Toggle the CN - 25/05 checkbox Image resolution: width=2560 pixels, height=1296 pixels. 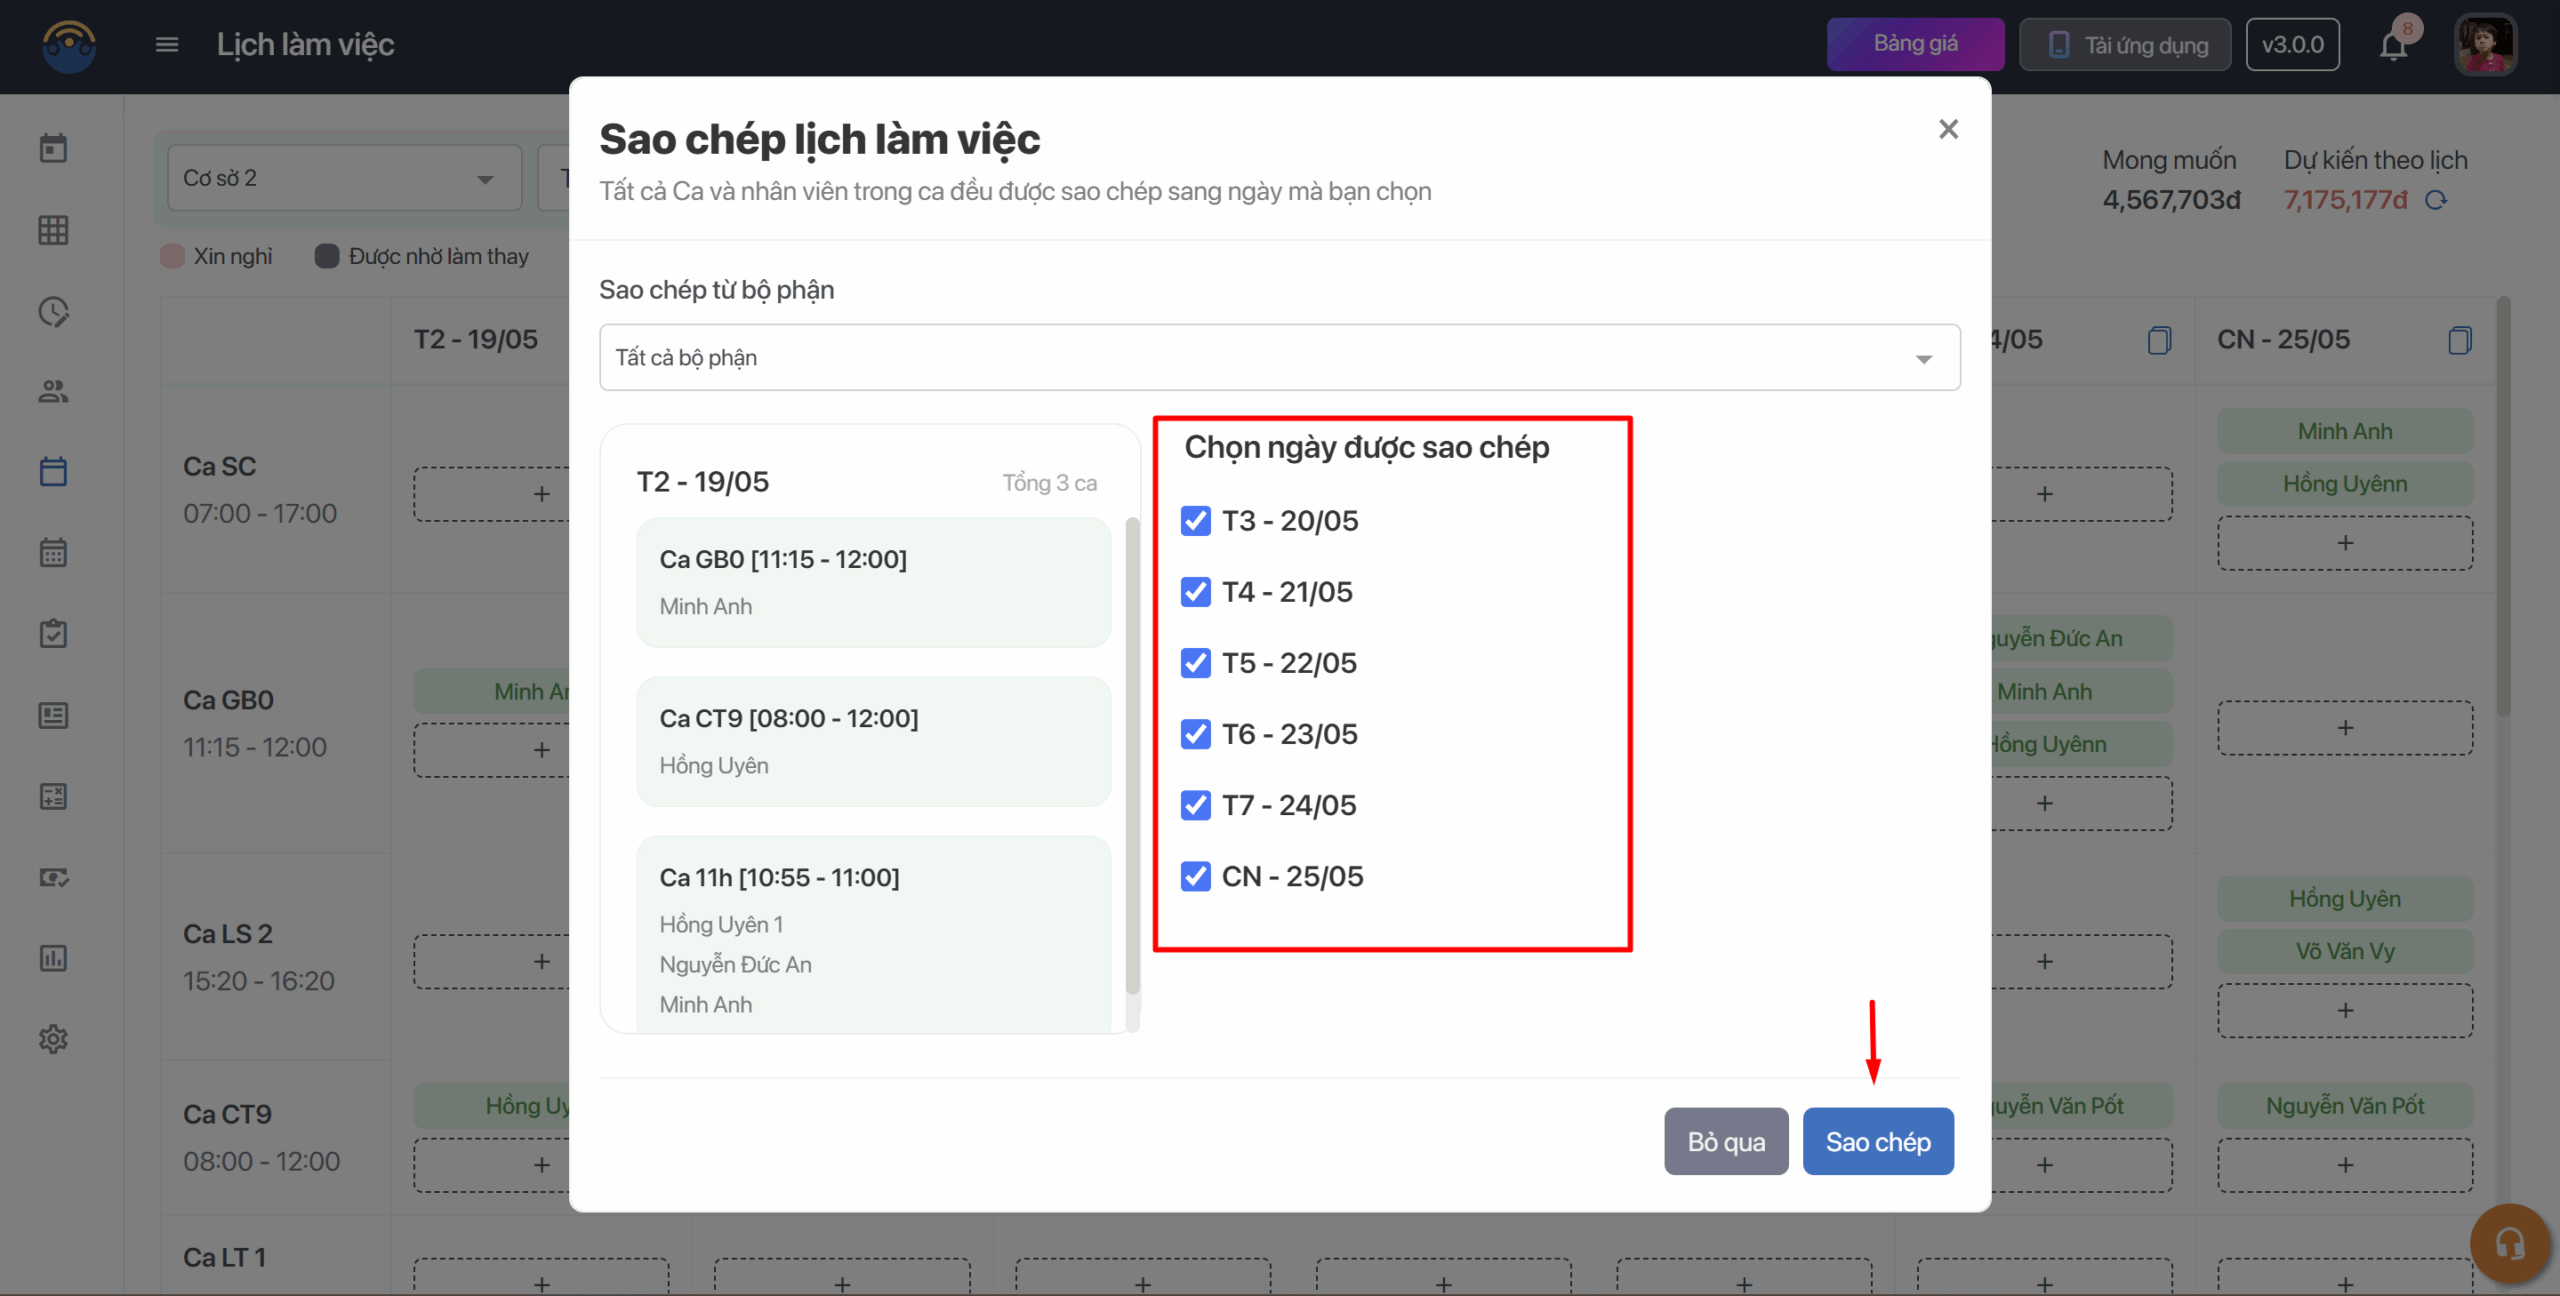(1195, 876)
